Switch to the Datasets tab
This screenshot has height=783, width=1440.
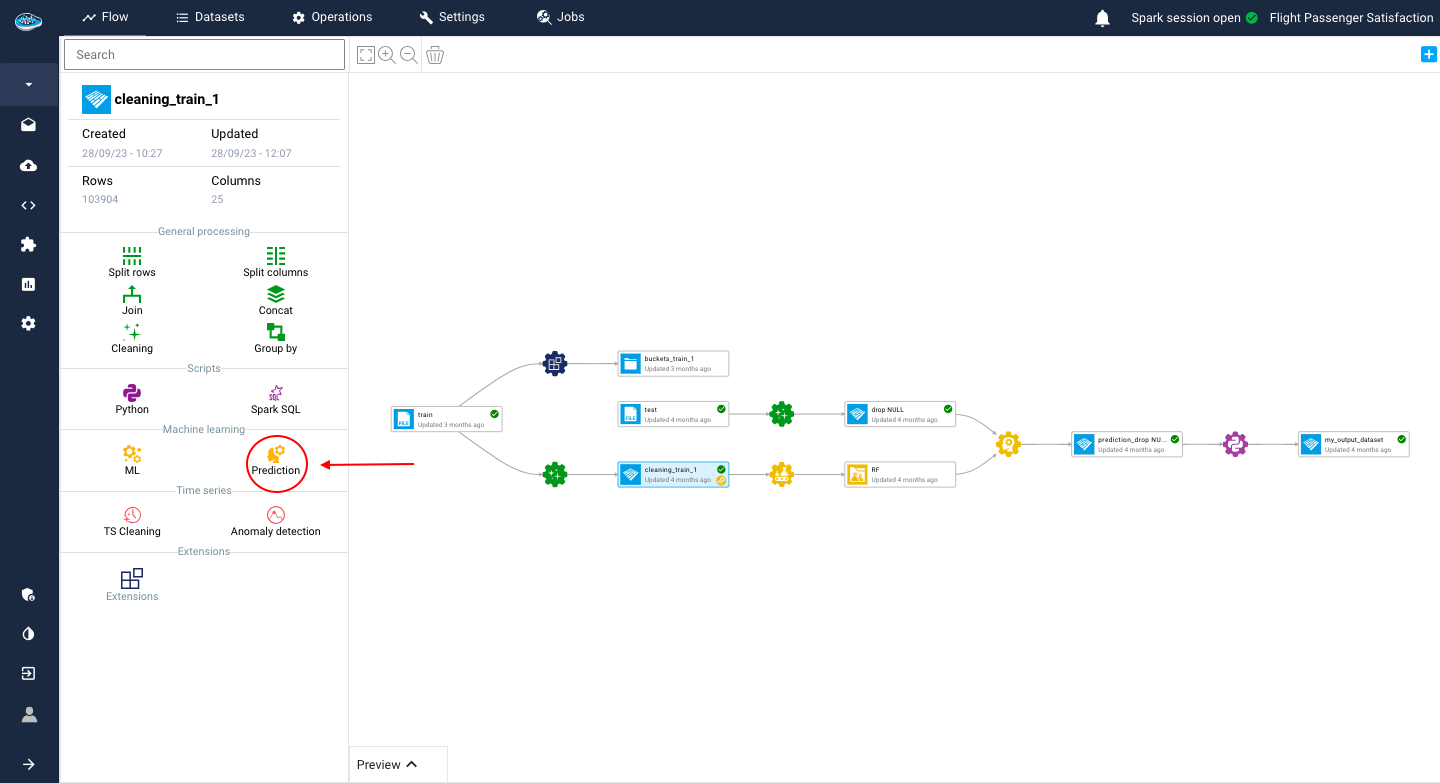point(210,17)
